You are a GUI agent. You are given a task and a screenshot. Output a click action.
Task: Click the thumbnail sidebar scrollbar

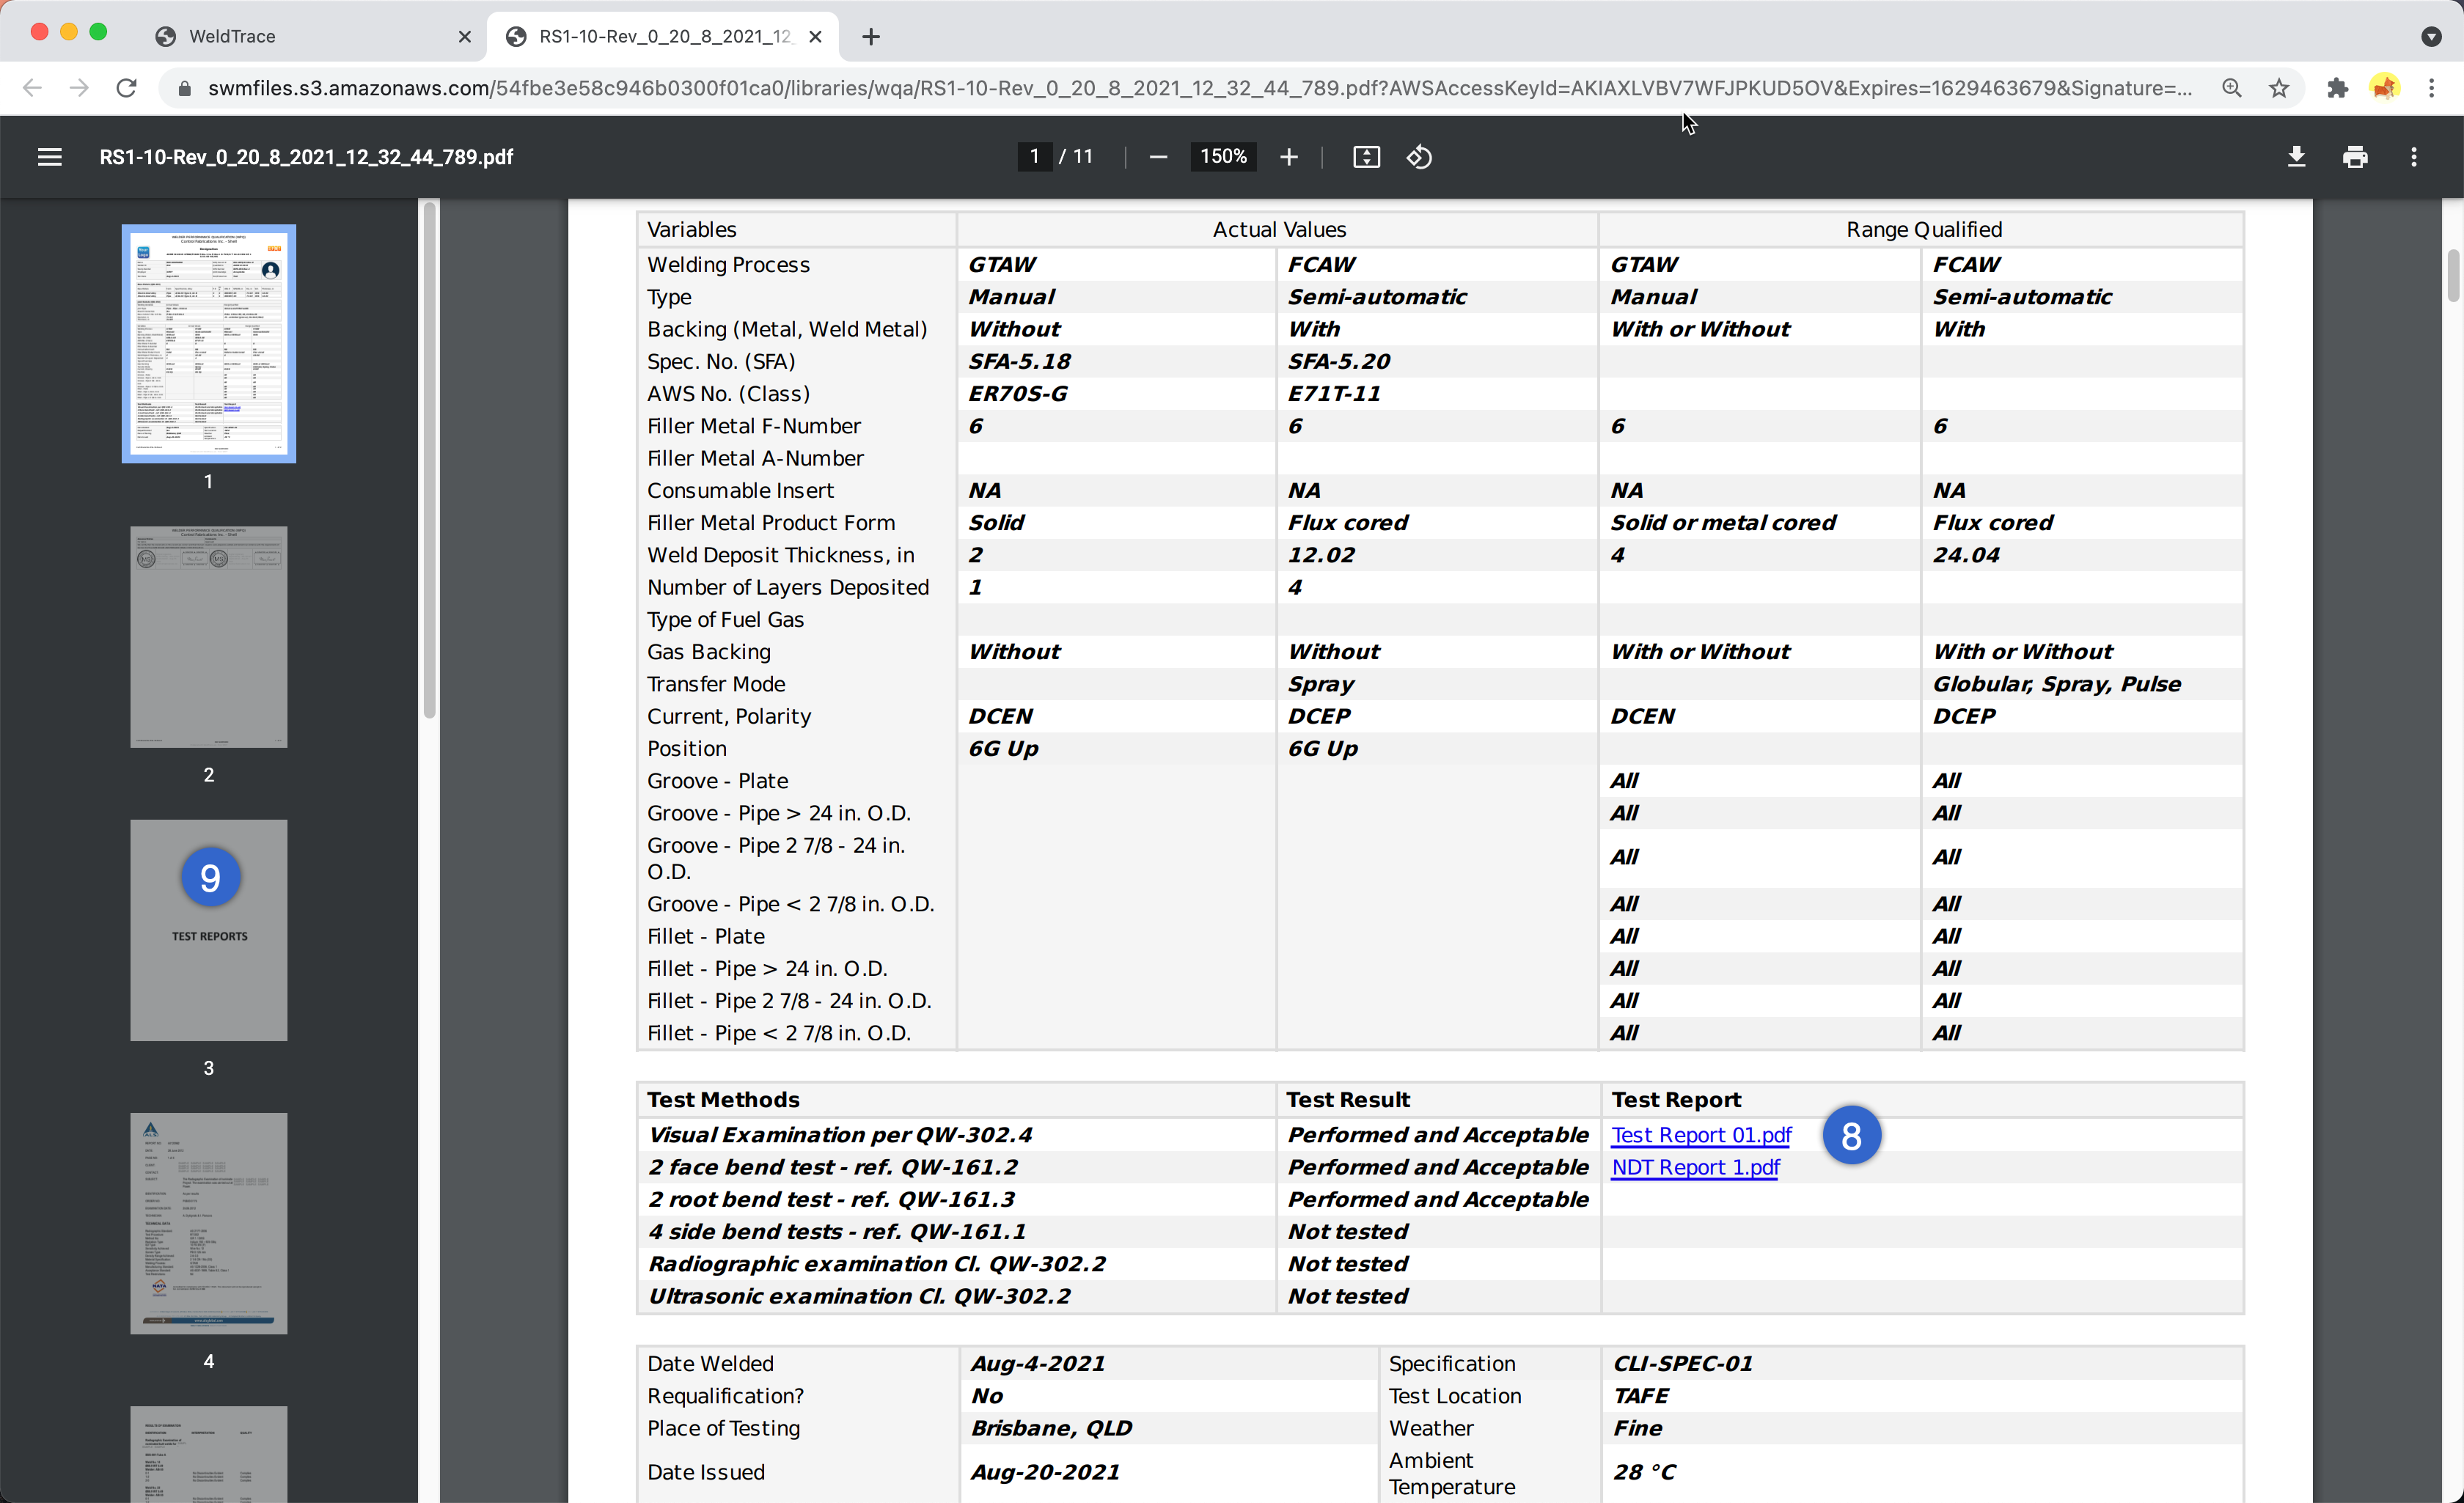[x=430, y=460]
